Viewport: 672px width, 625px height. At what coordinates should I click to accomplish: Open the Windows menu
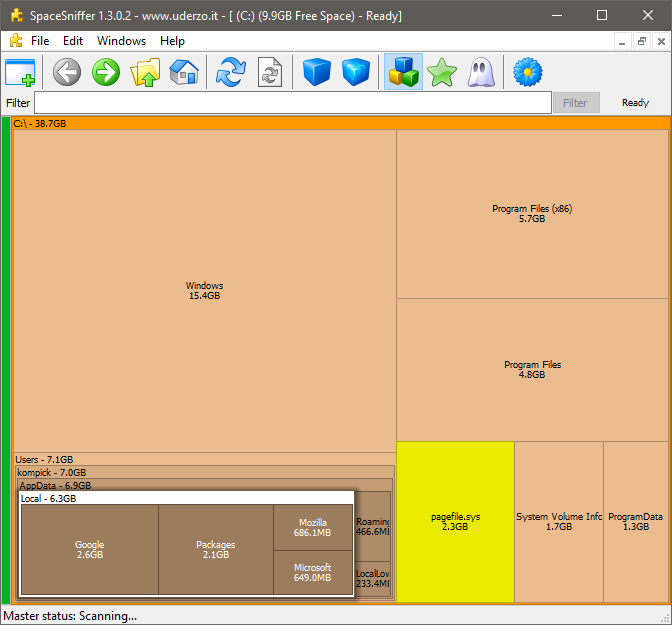pyautogui.click(x=121, y=41)
